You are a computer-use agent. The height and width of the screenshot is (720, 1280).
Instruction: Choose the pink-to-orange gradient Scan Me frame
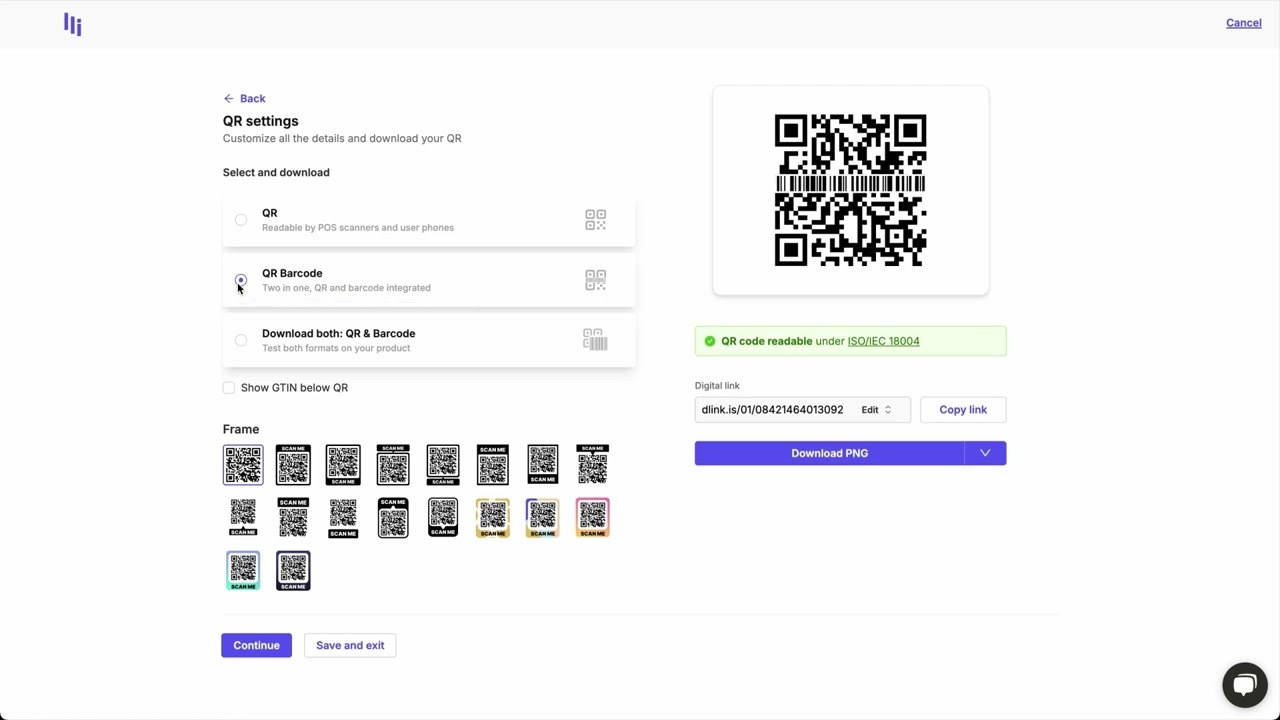coord(593,517)
